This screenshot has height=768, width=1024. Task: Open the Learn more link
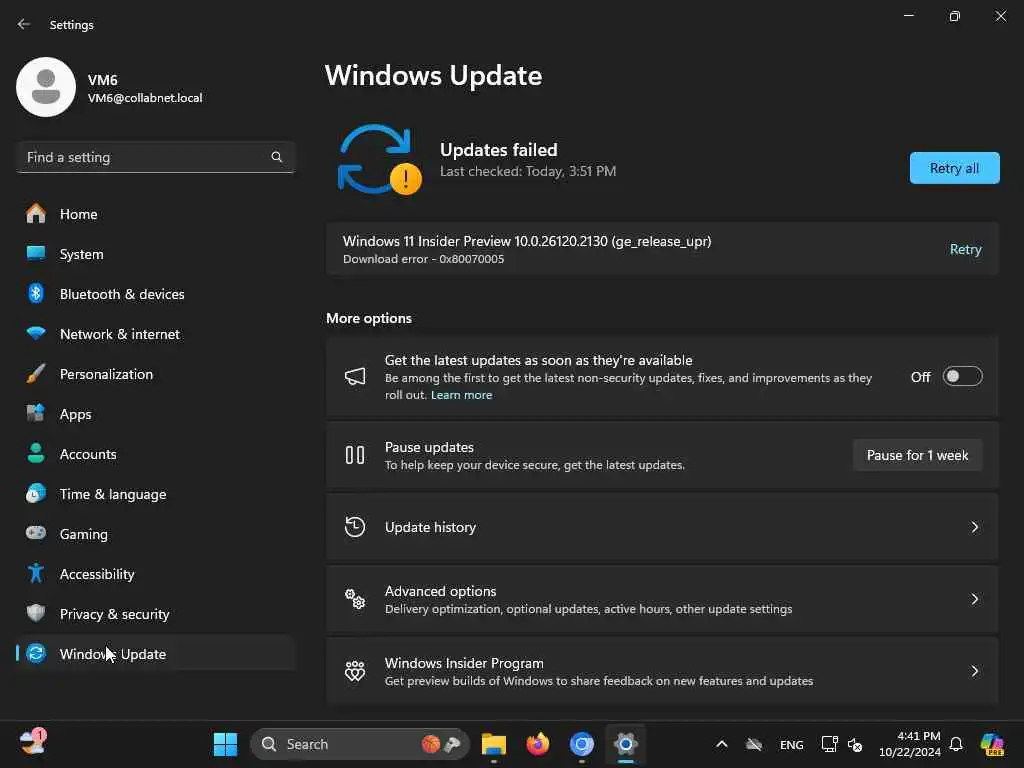[461, 394]
